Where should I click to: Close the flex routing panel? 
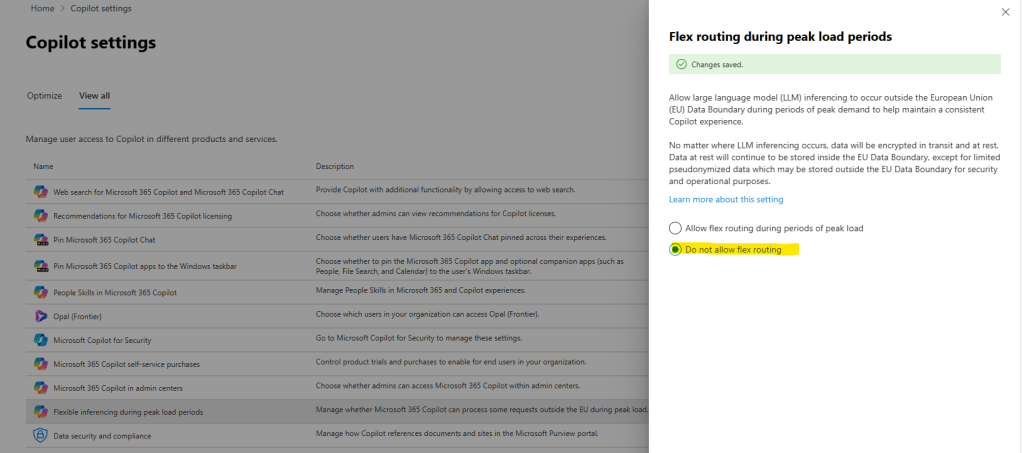pos(1005,12)
